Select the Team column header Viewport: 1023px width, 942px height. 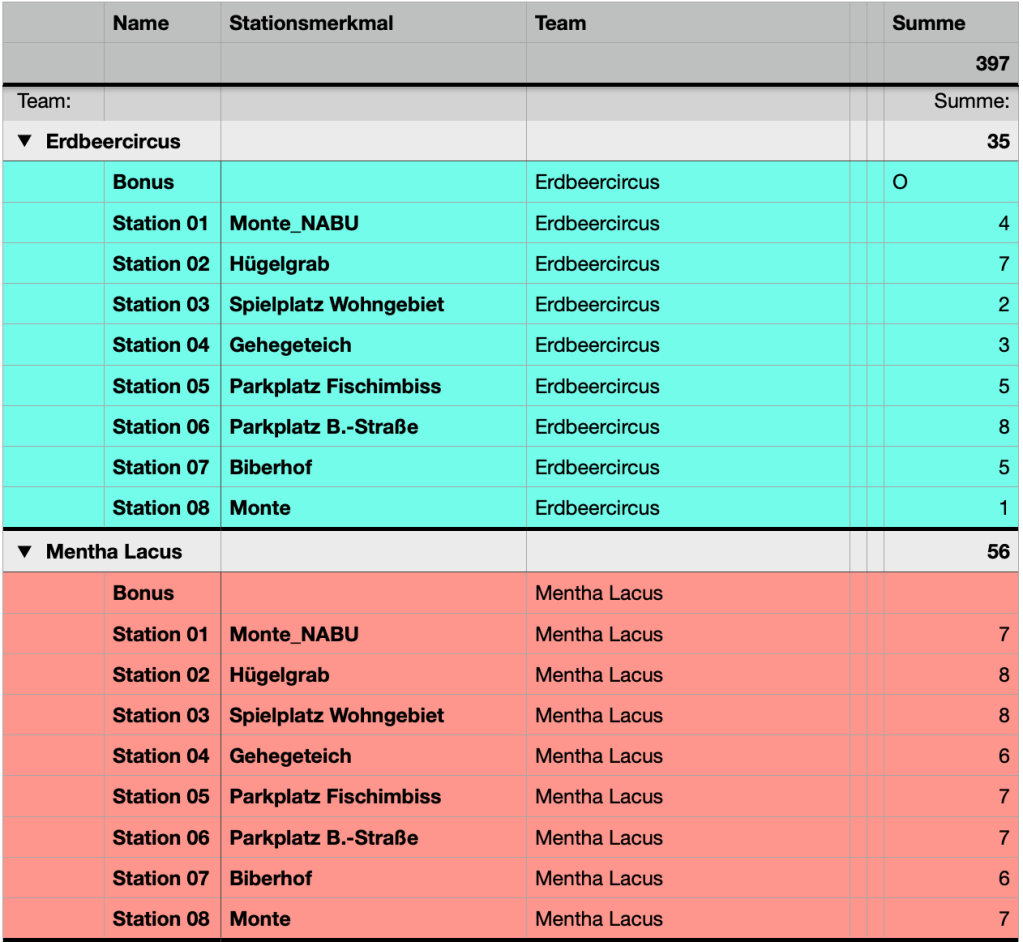pos(560,23)
